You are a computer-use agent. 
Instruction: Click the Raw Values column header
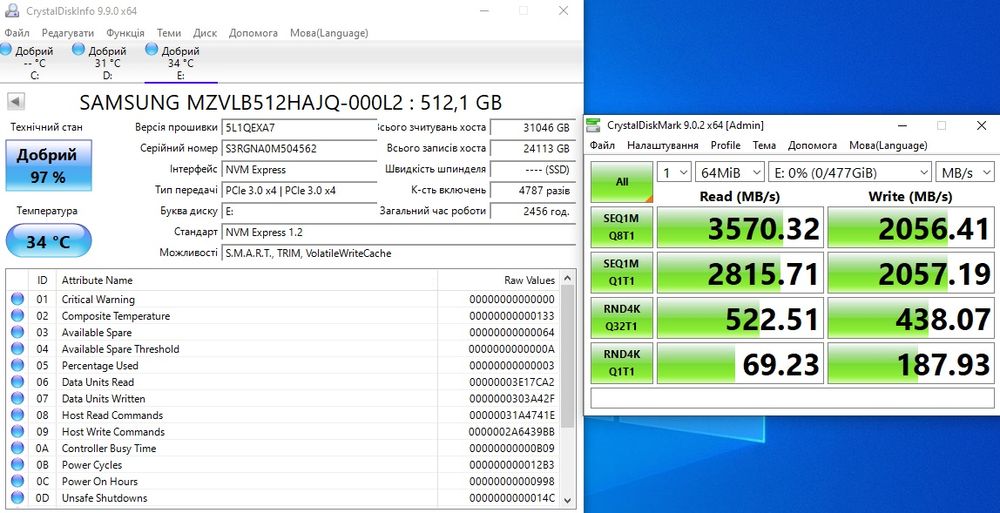(x=499, y=280)
